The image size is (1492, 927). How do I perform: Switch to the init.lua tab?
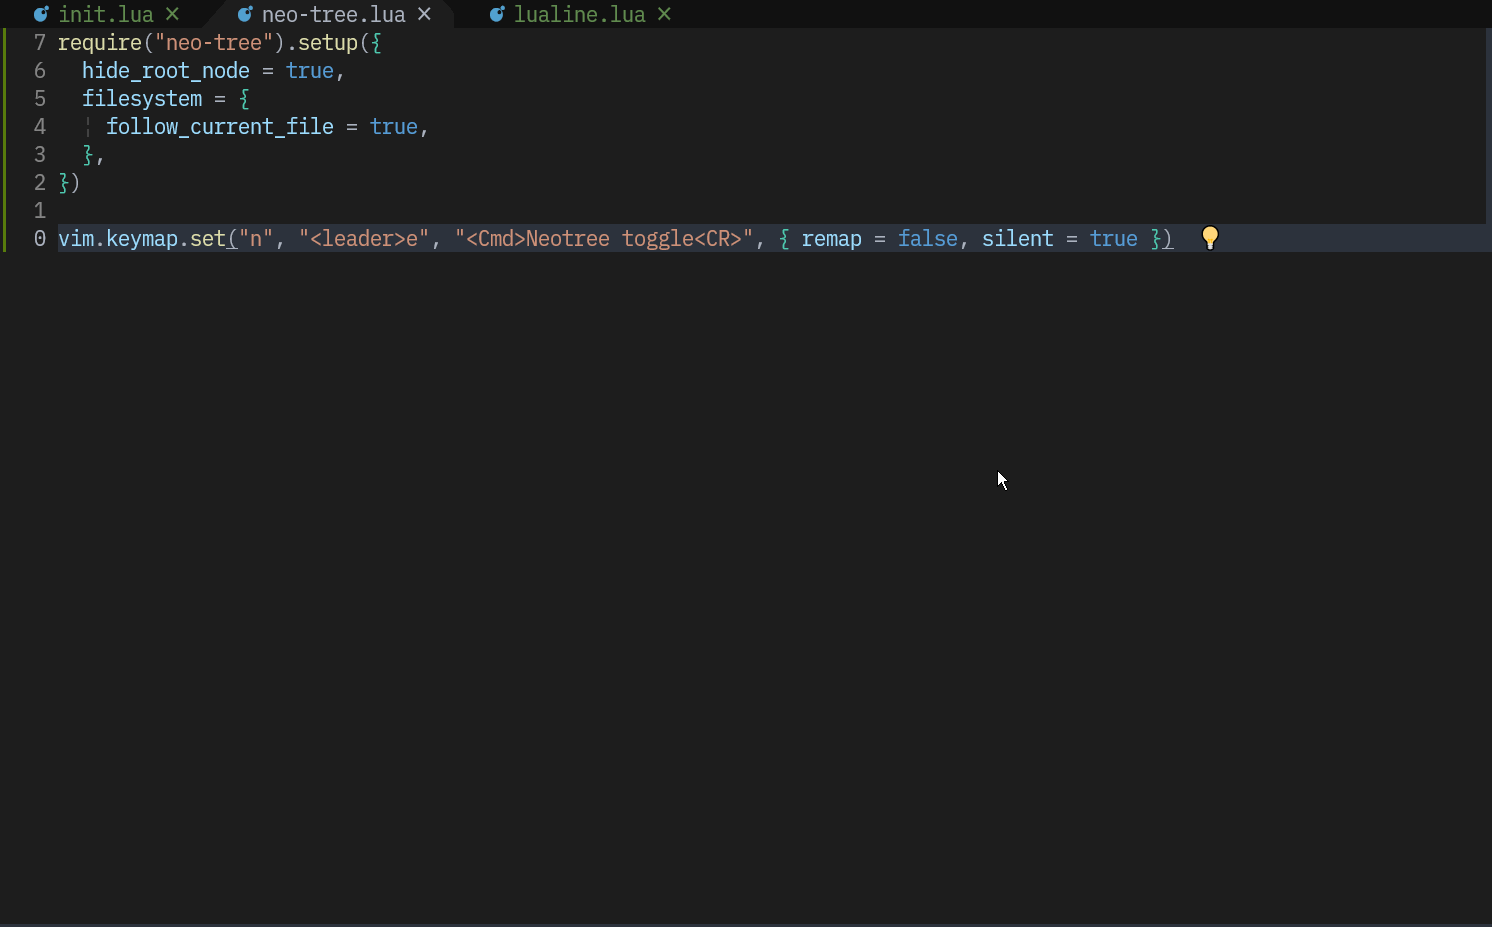[x=106, y=15]
